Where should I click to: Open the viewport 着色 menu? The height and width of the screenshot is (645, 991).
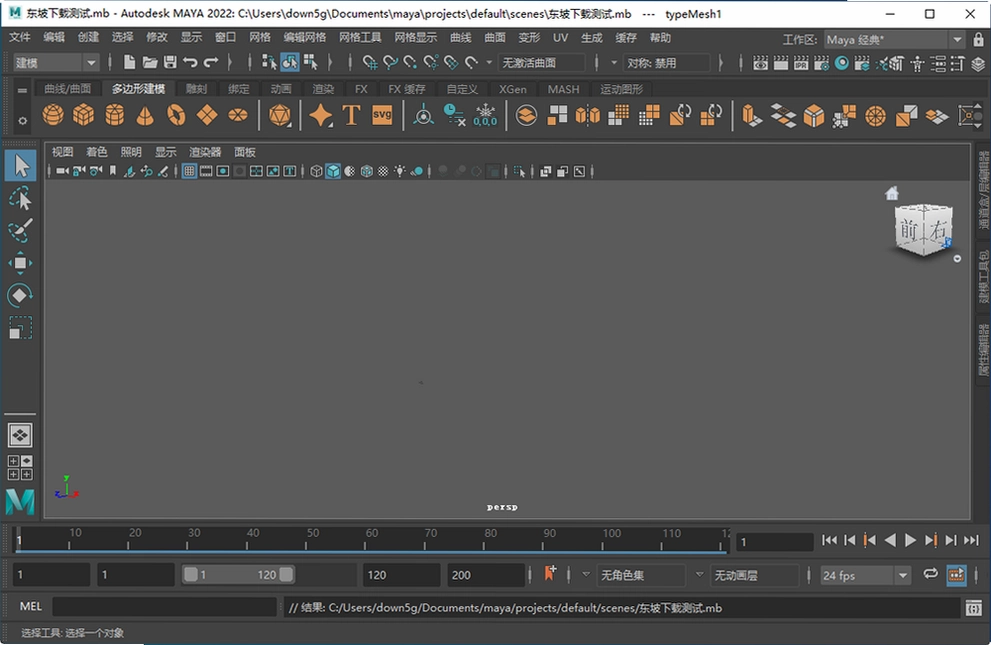click(x=97, y=152)
